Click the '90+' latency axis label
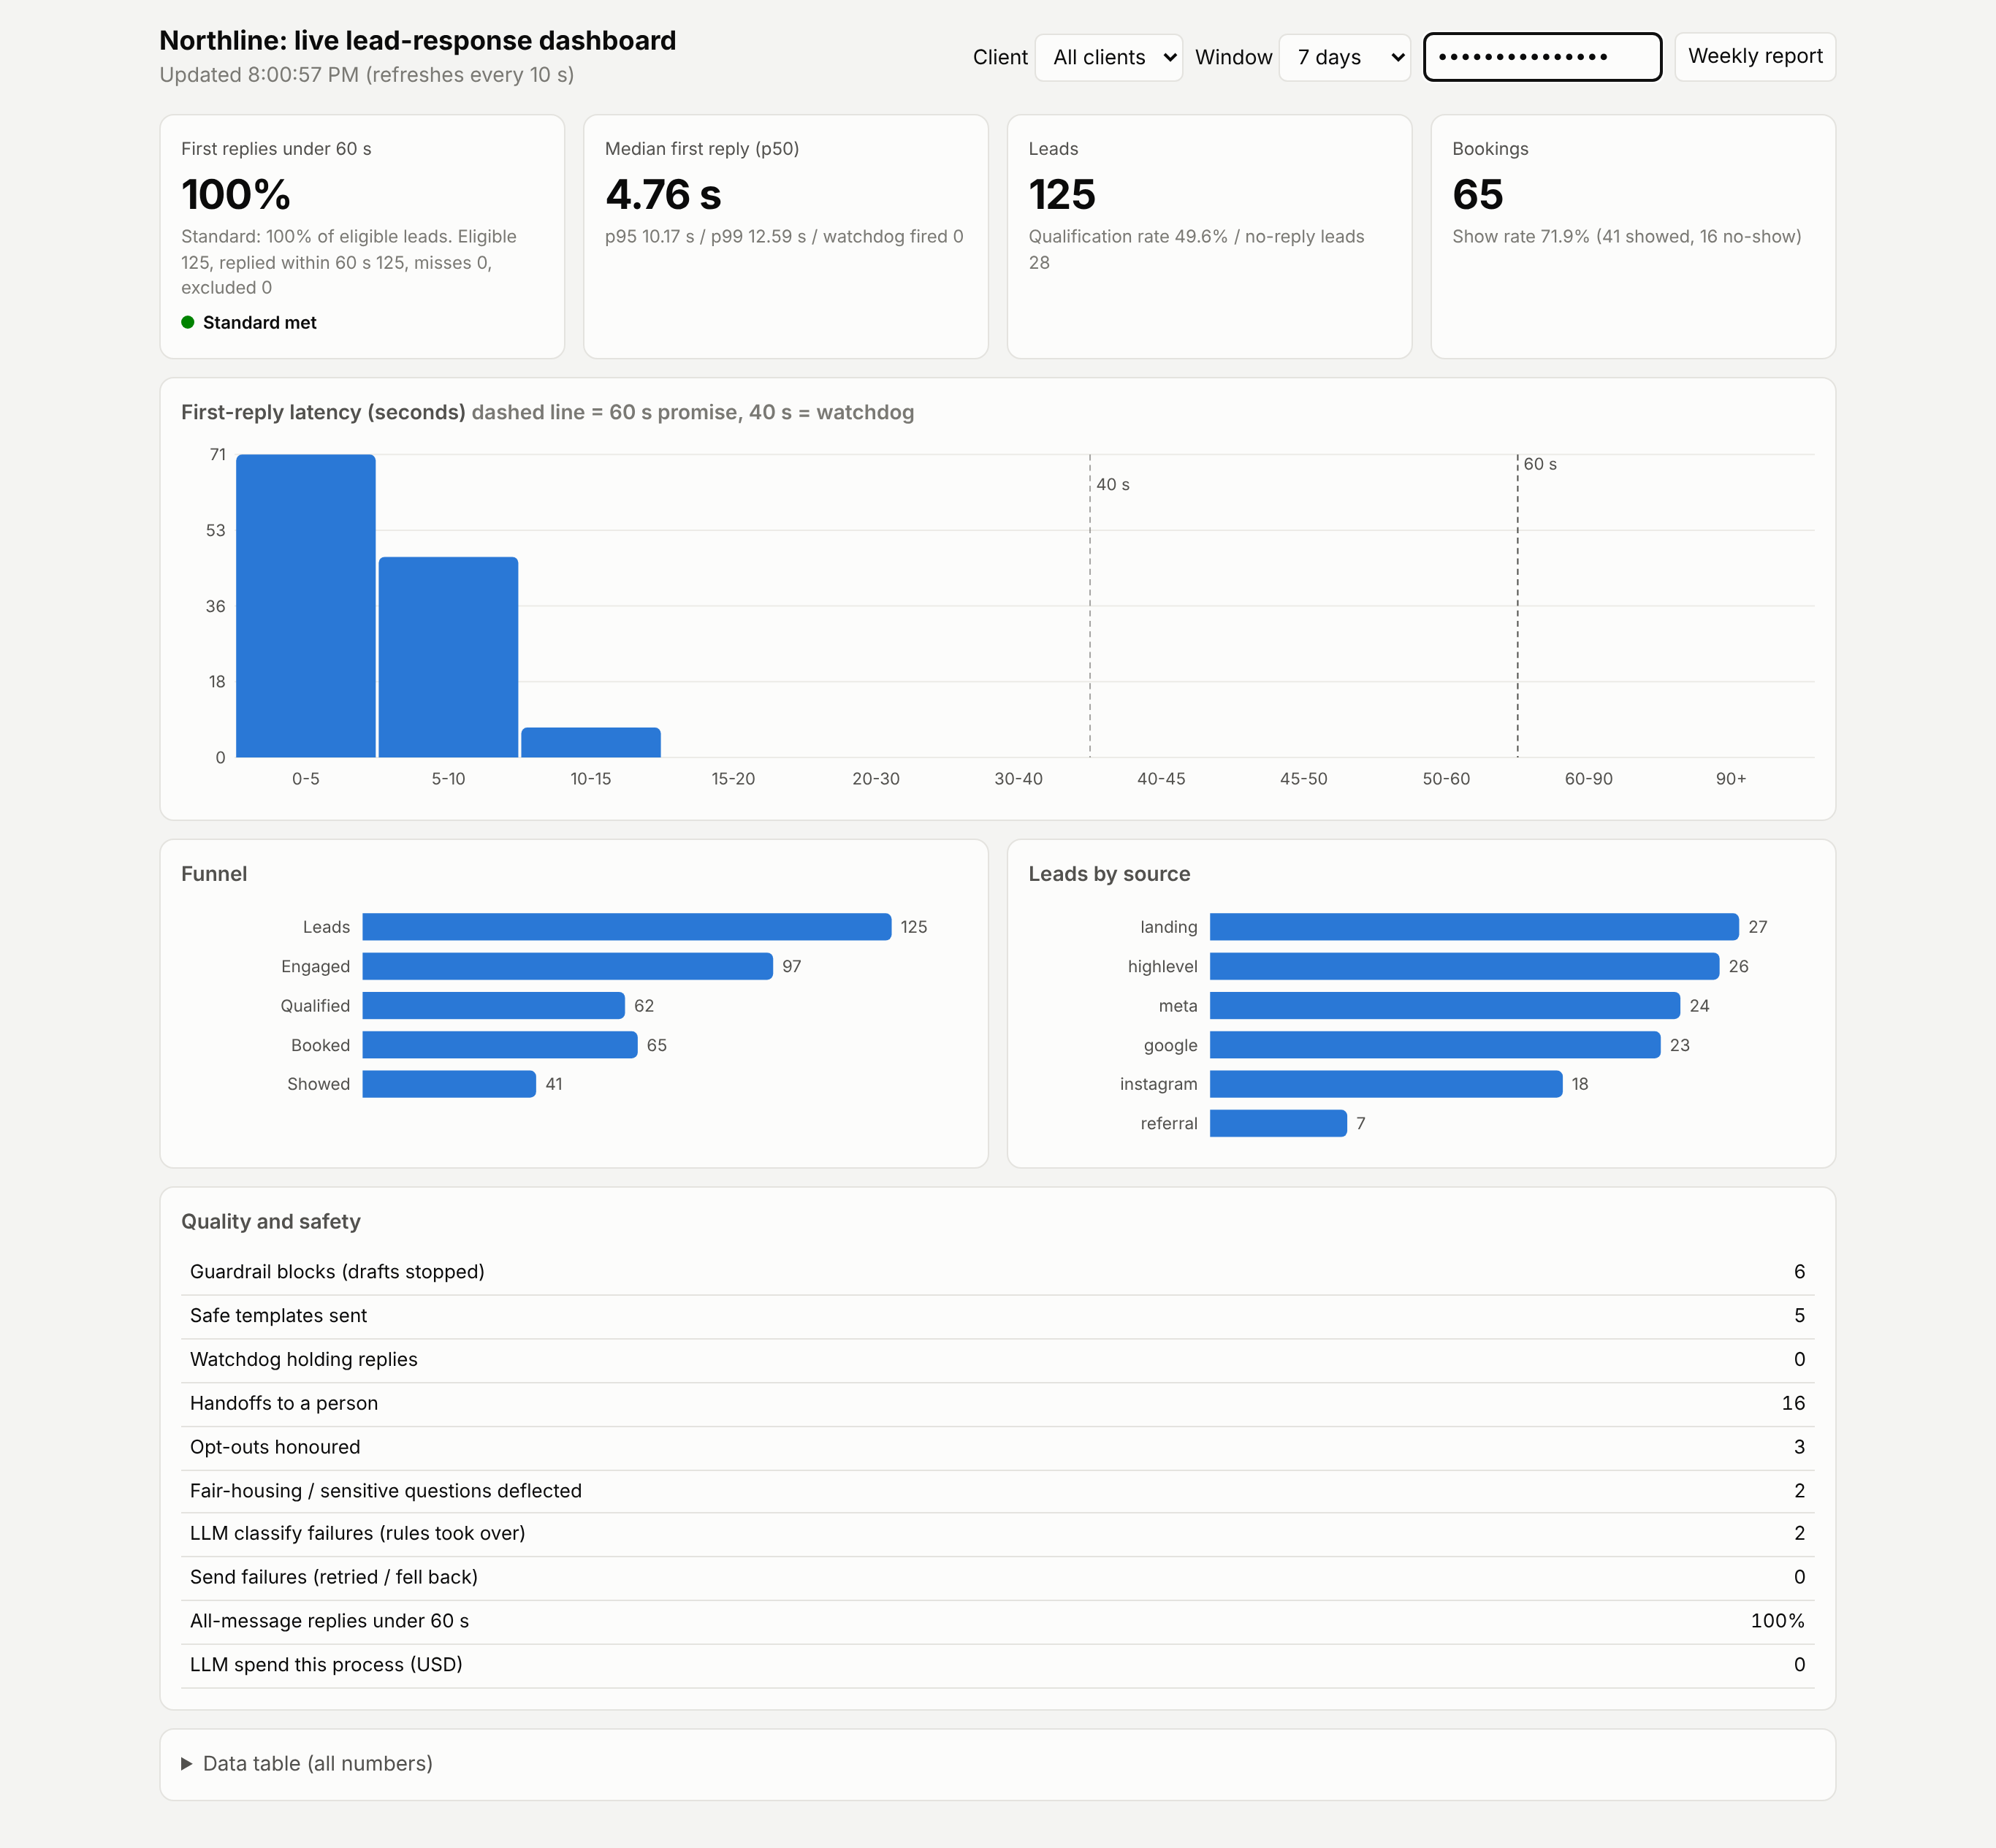1996x1848 pixels. [x=1731, y=779]
